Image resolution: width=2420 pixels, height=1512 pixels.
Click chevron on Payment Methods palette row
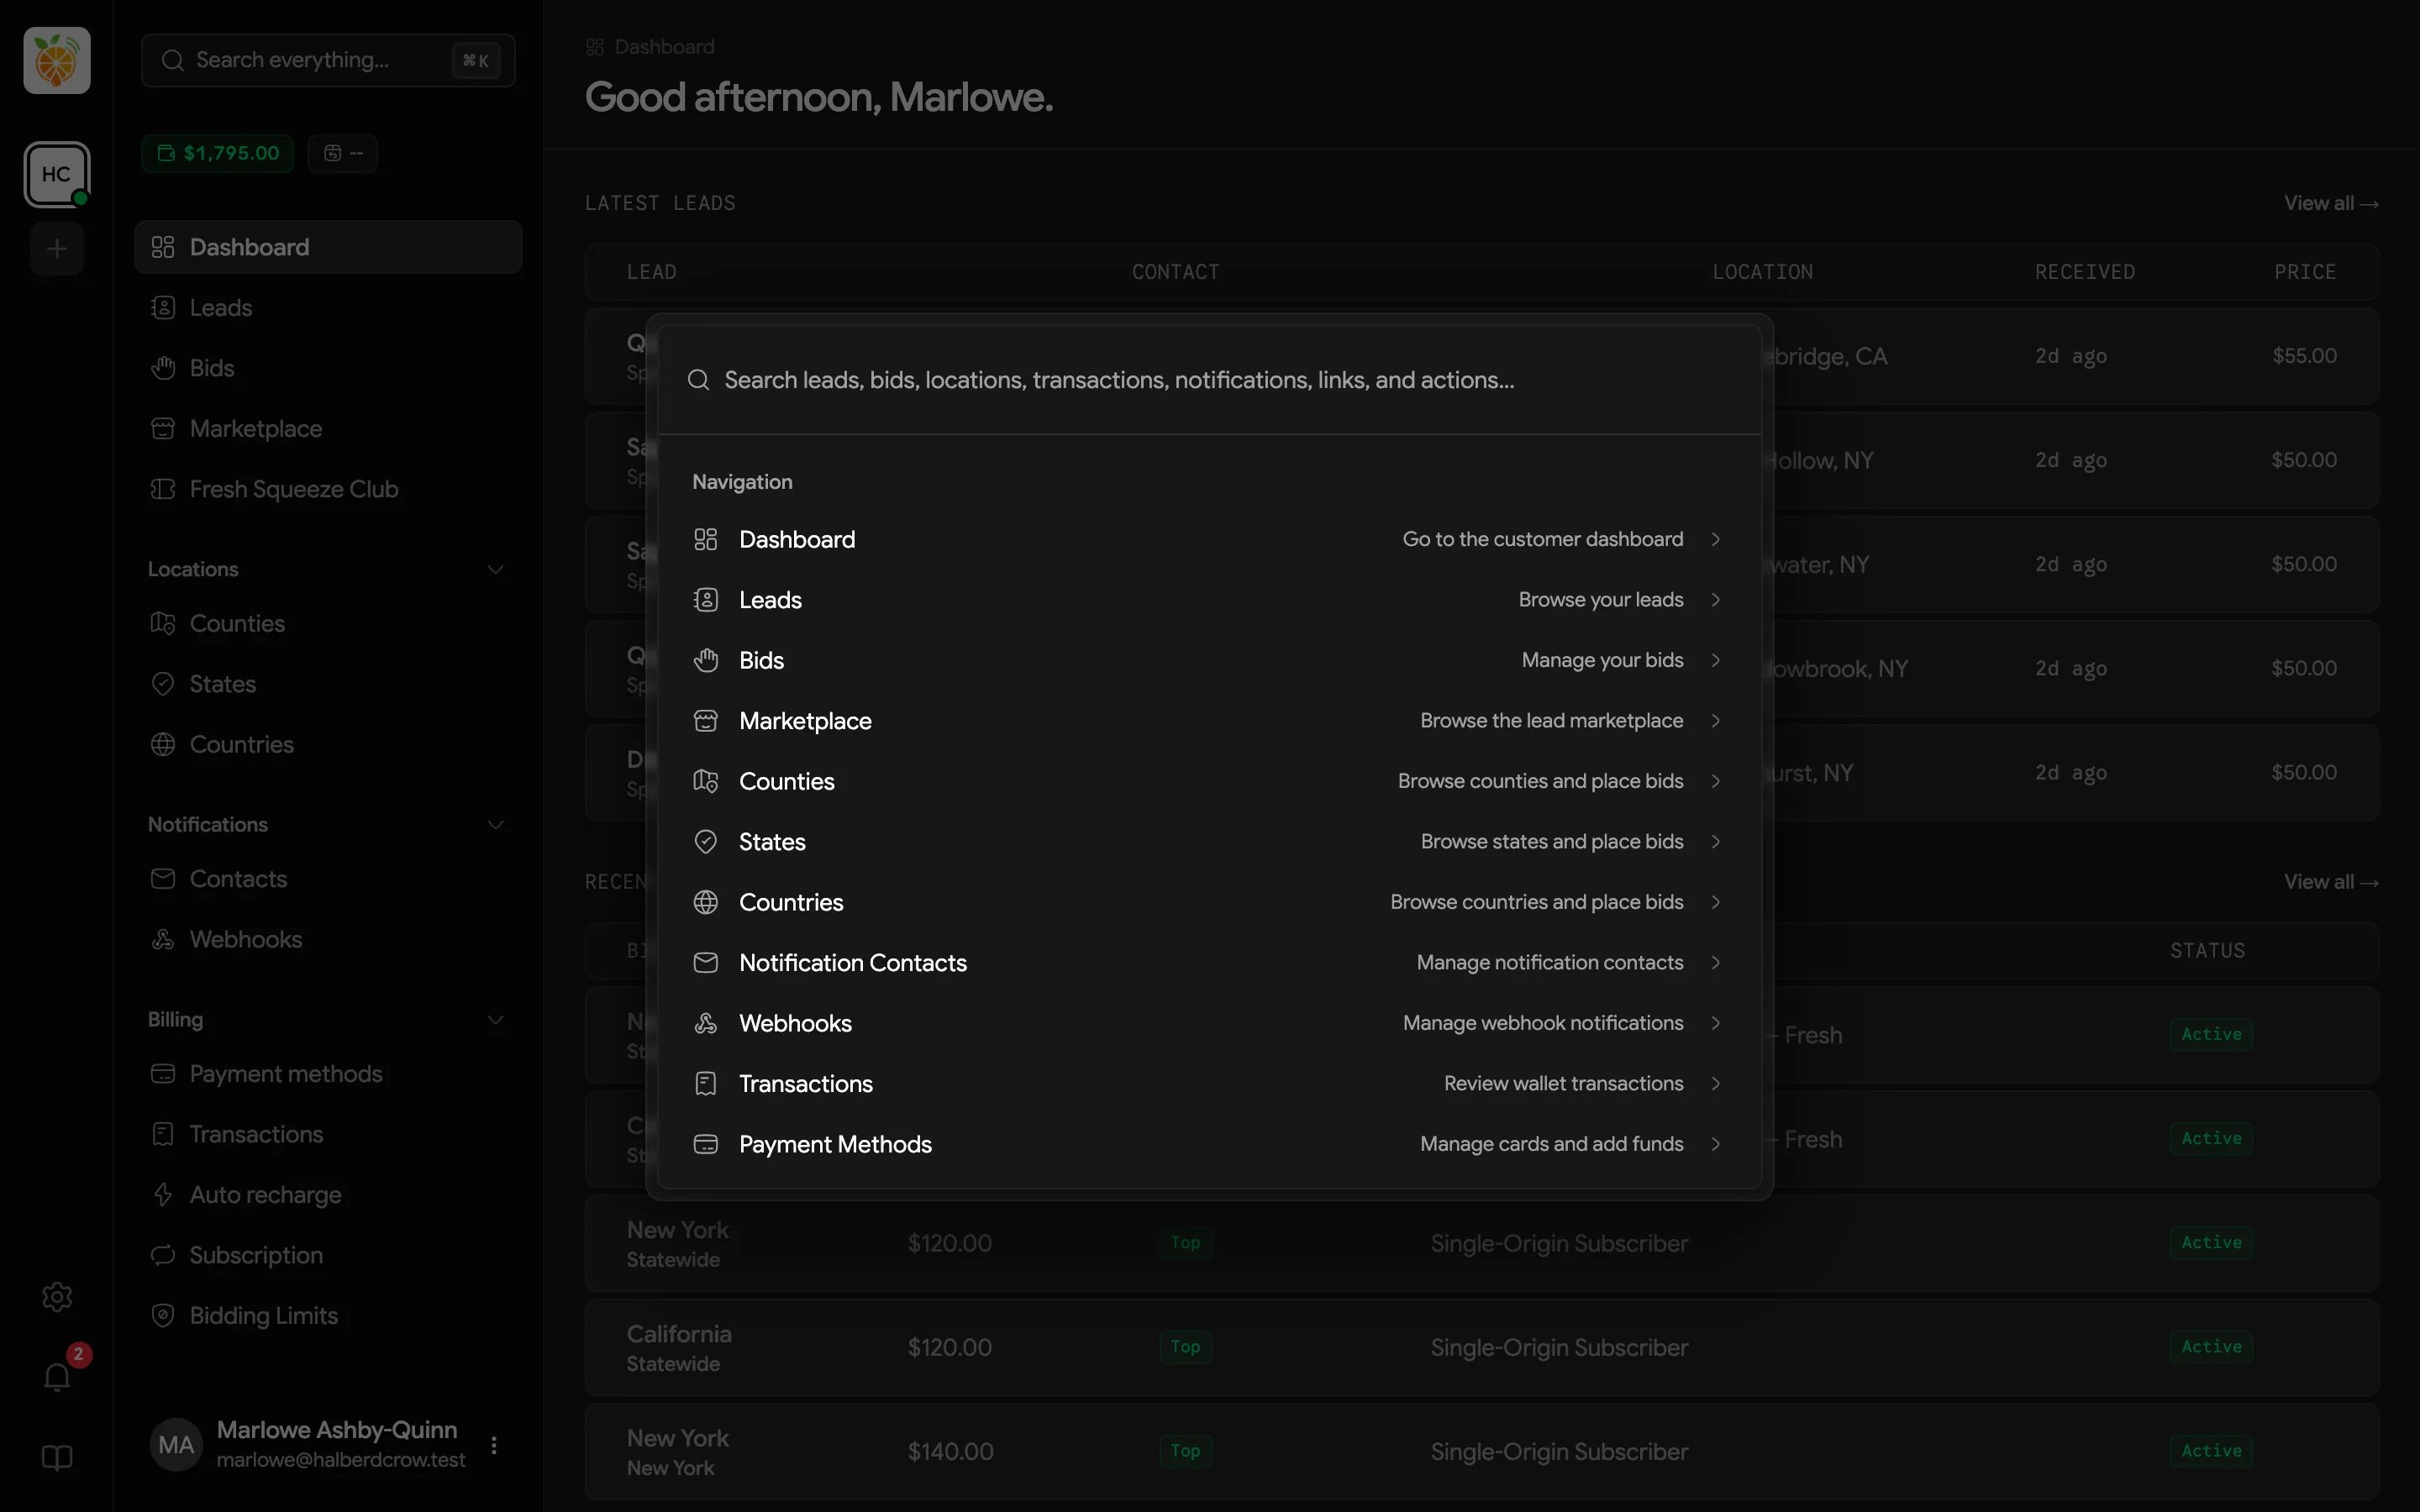pos(1716,1144)
